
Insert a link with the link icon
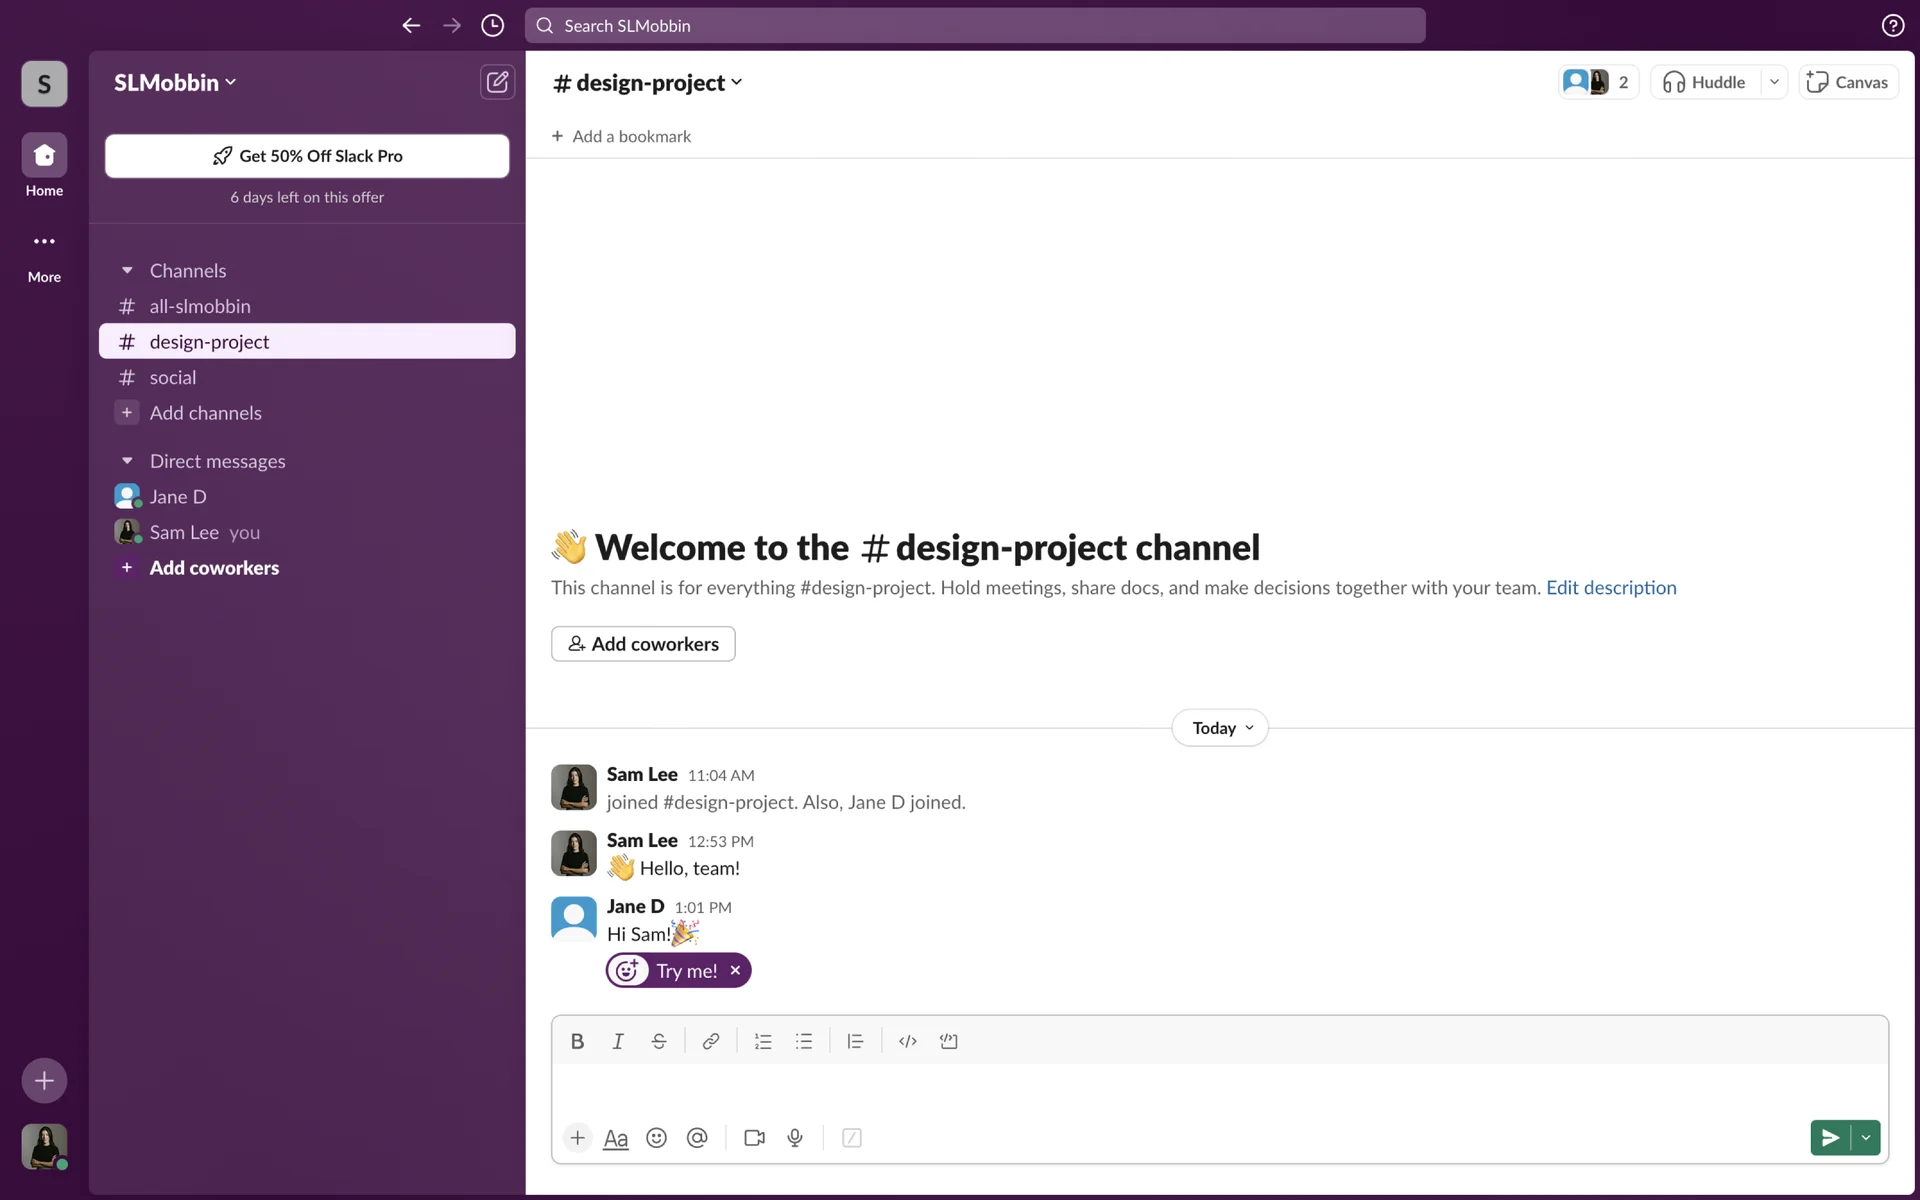click(x=711, y=1041)
